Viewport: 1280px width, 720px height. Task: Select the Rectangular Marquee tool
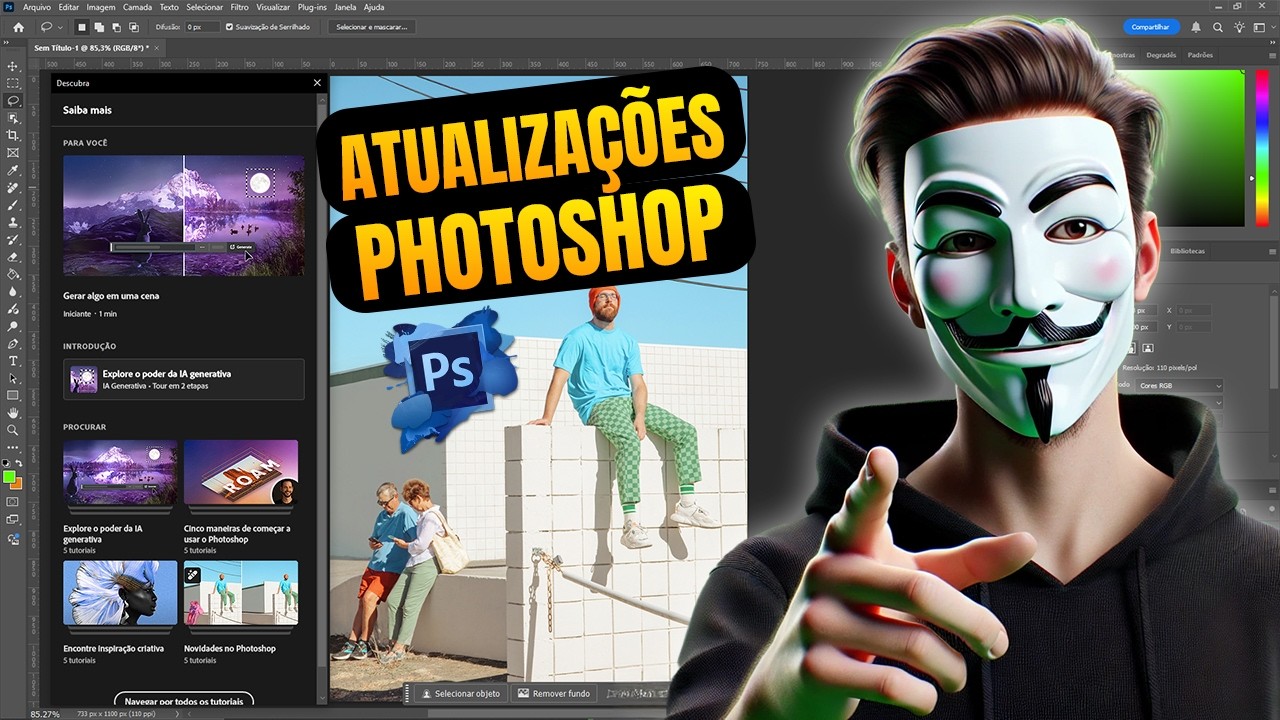(13, 83)
